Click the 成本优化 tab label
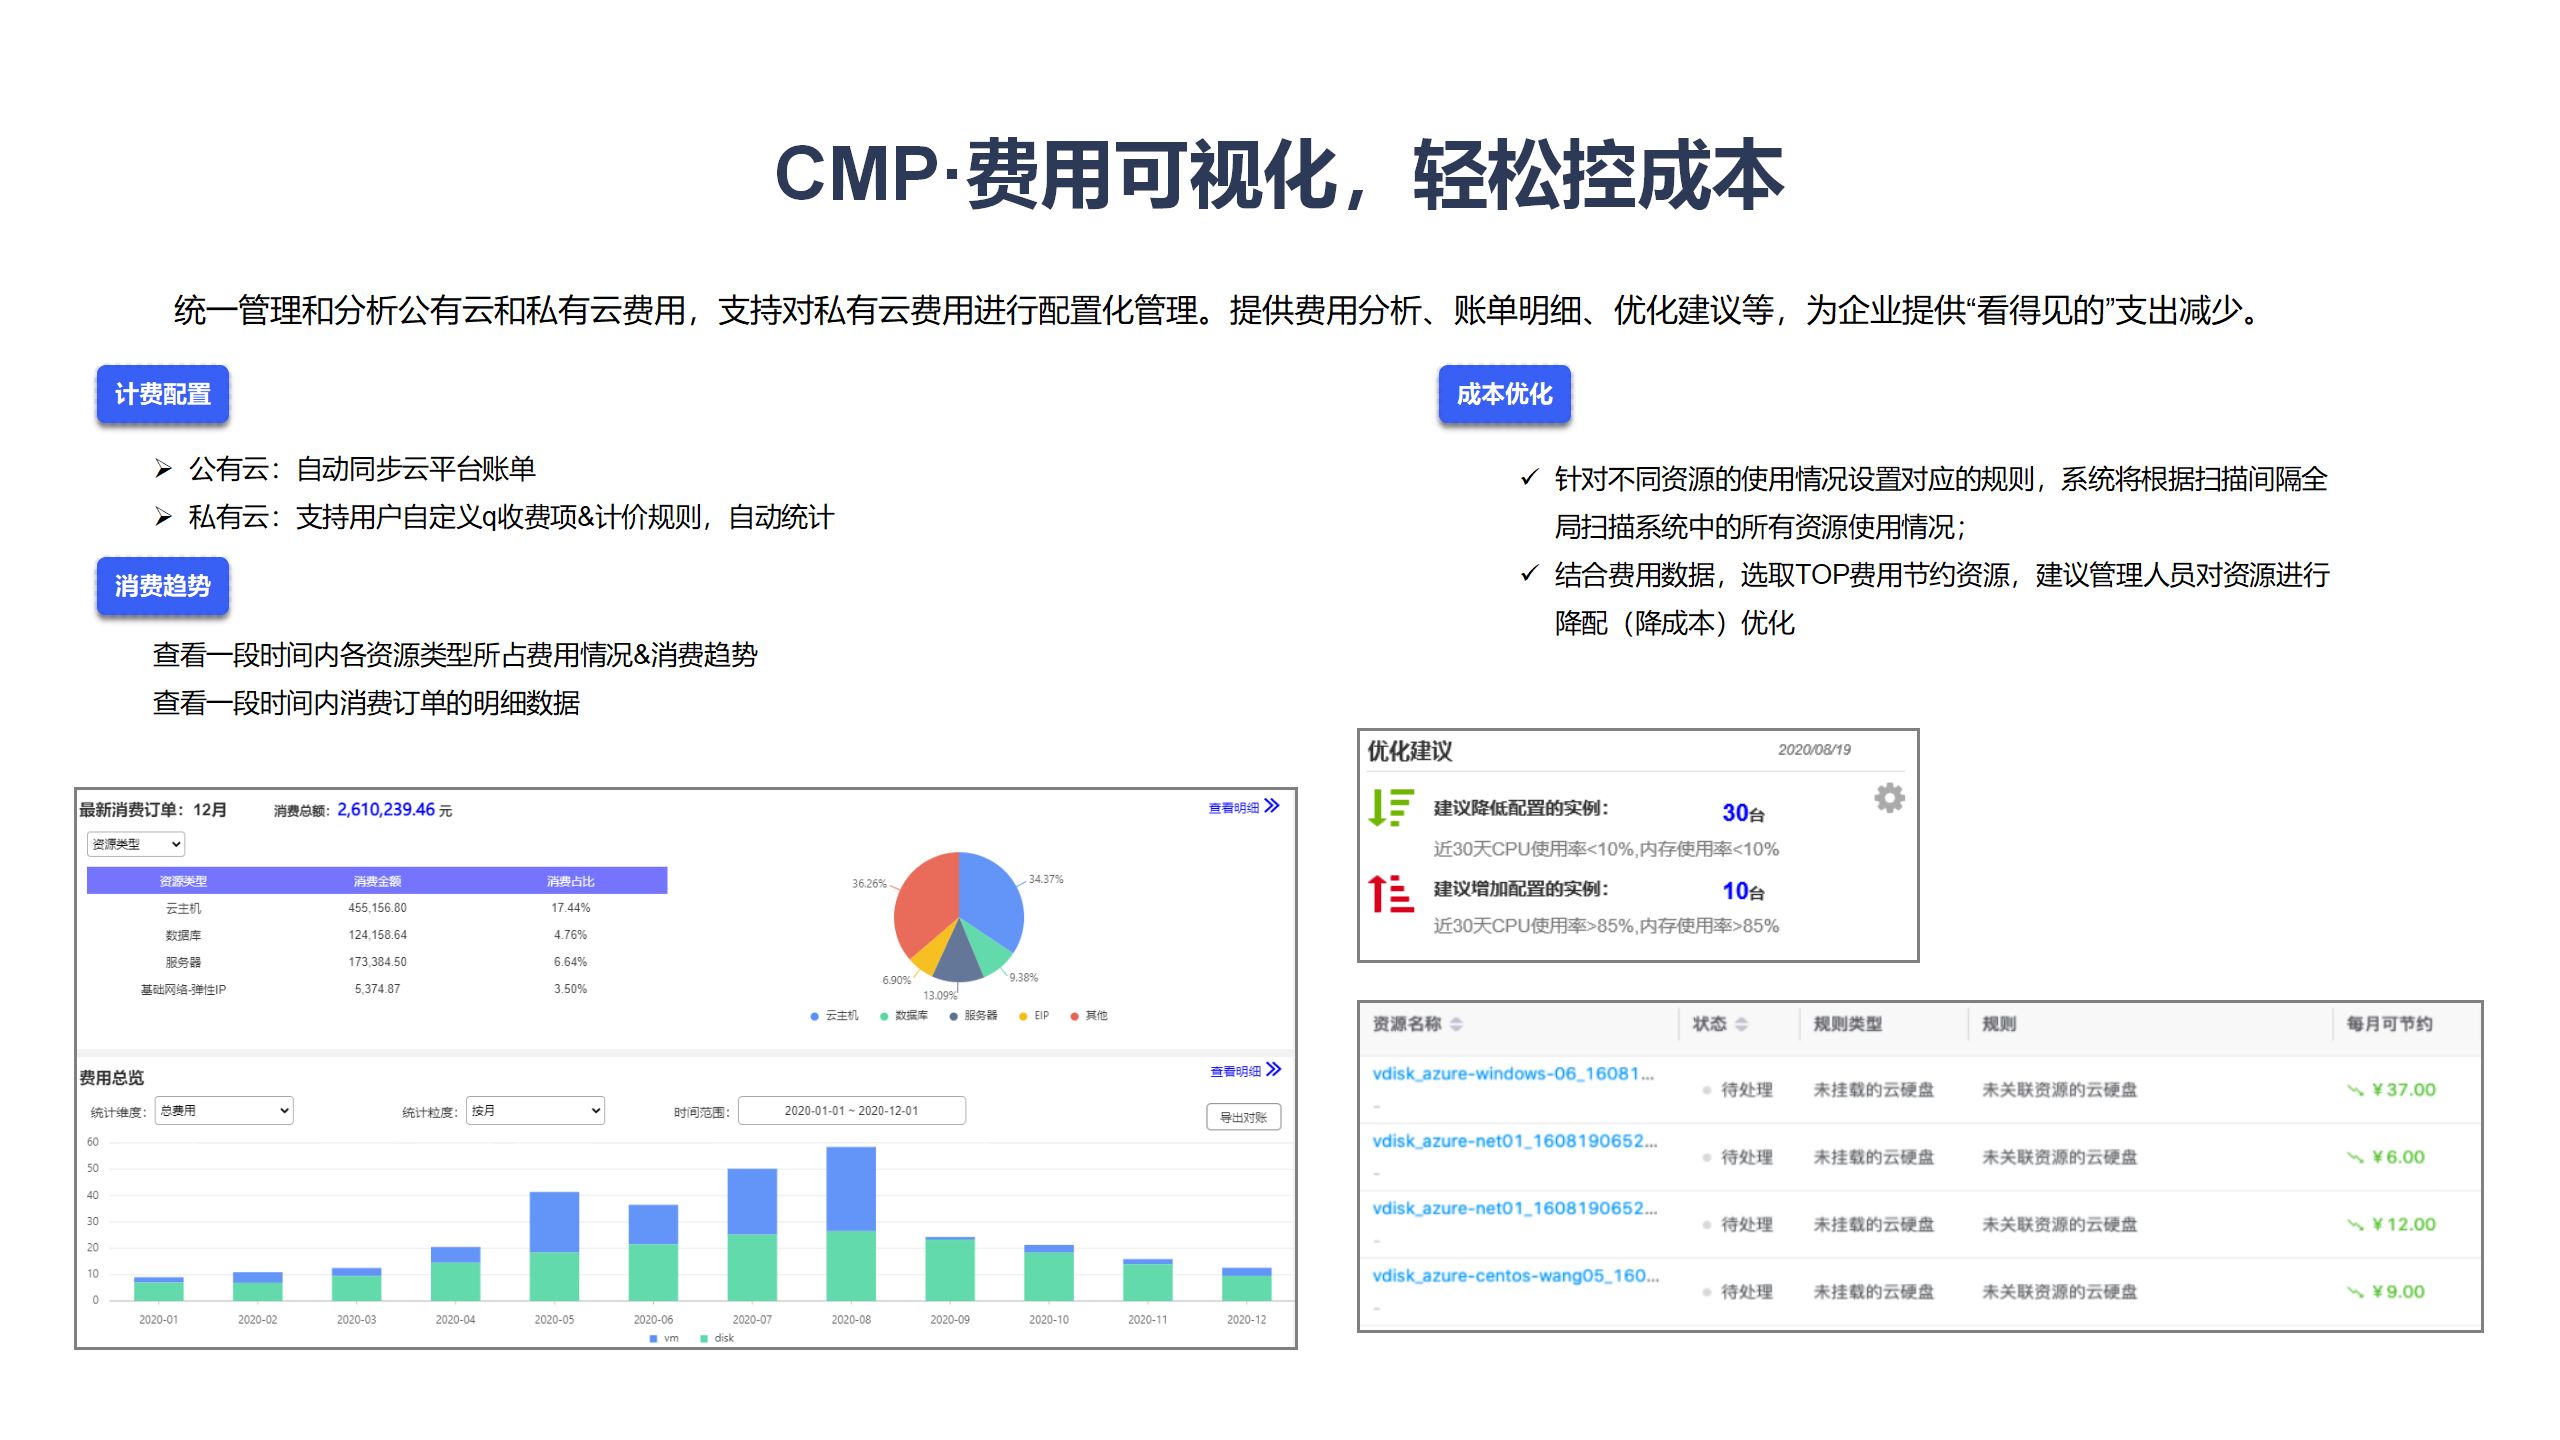 tap(1504, 394)
